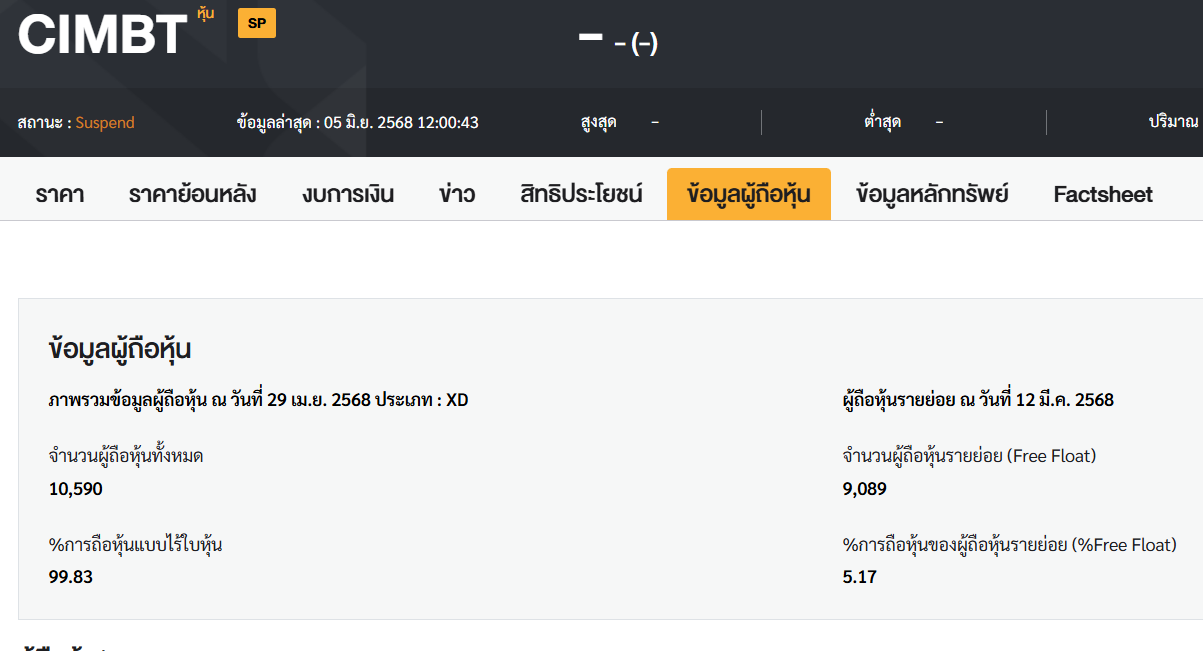This screenshot has height=651, width=1203.
Task: Click the free float shareholders value 9,089
Action: 865,489
